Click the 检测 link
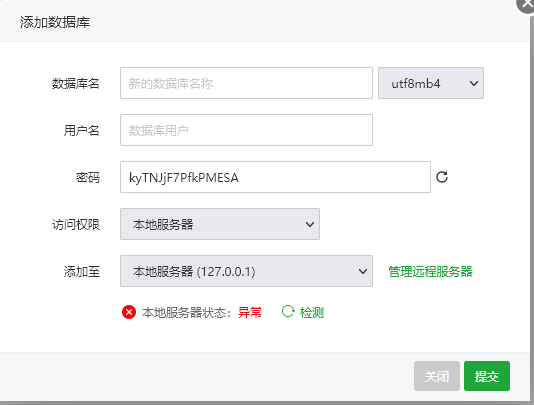 point(312,312)
